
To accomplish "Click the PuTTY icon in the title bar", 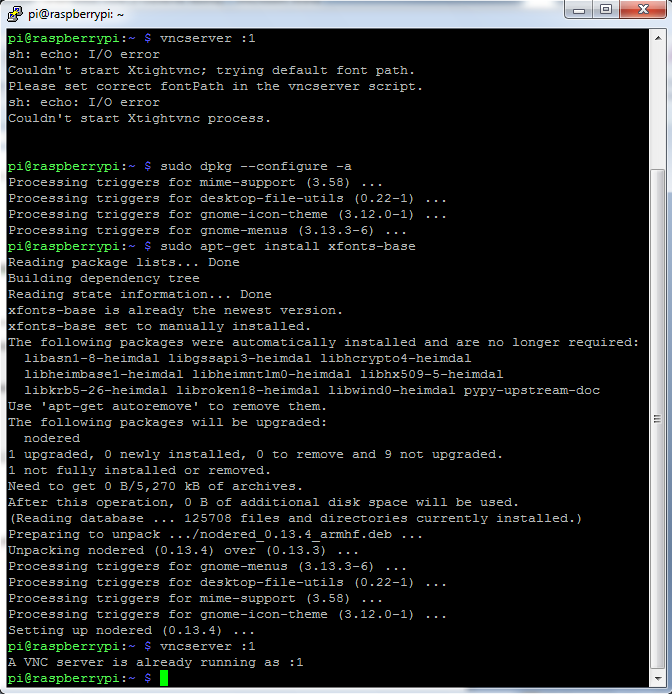I will tap(15, 14).
